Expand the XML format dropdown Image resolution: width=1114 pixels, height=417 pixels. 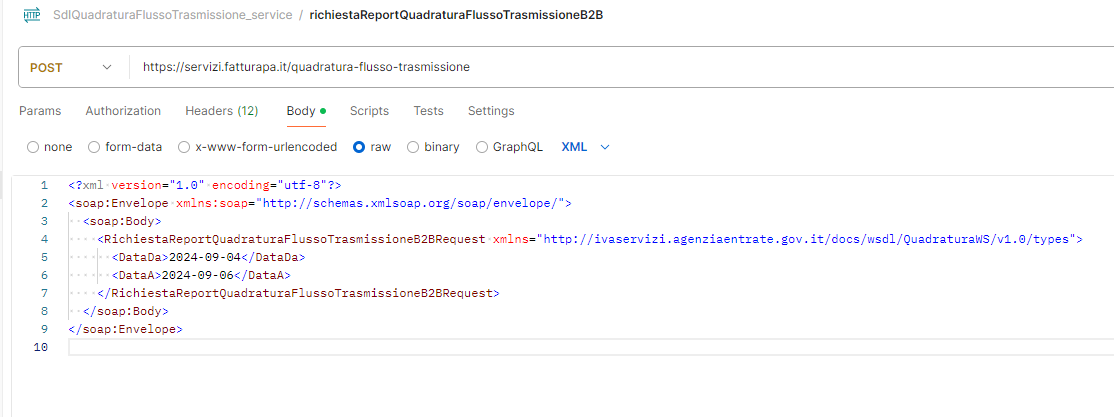coord(585,147)
